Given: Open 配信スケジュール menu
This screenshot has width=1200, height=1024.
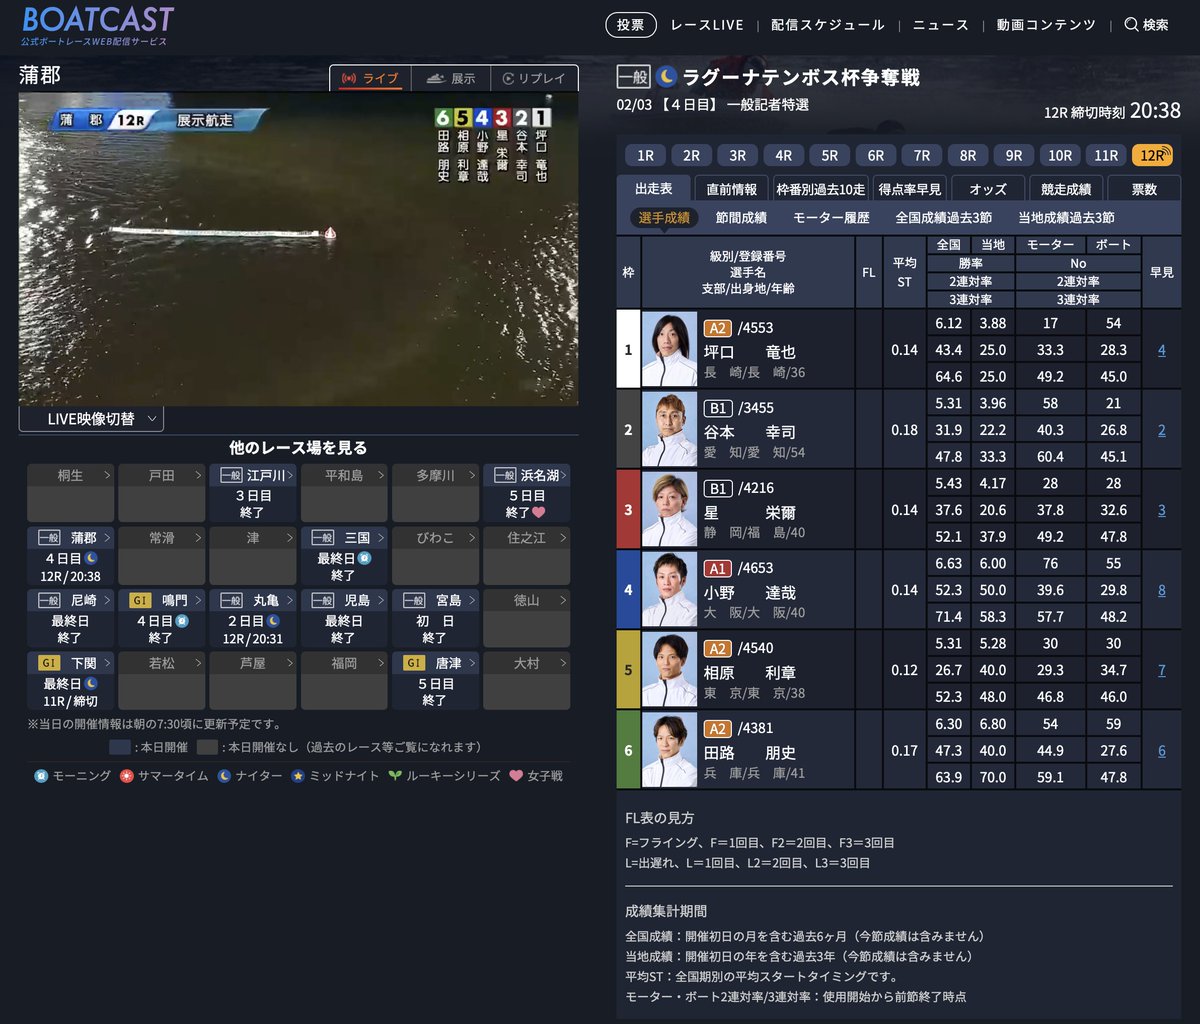Looking at the screenshot, I should [828, 25].
